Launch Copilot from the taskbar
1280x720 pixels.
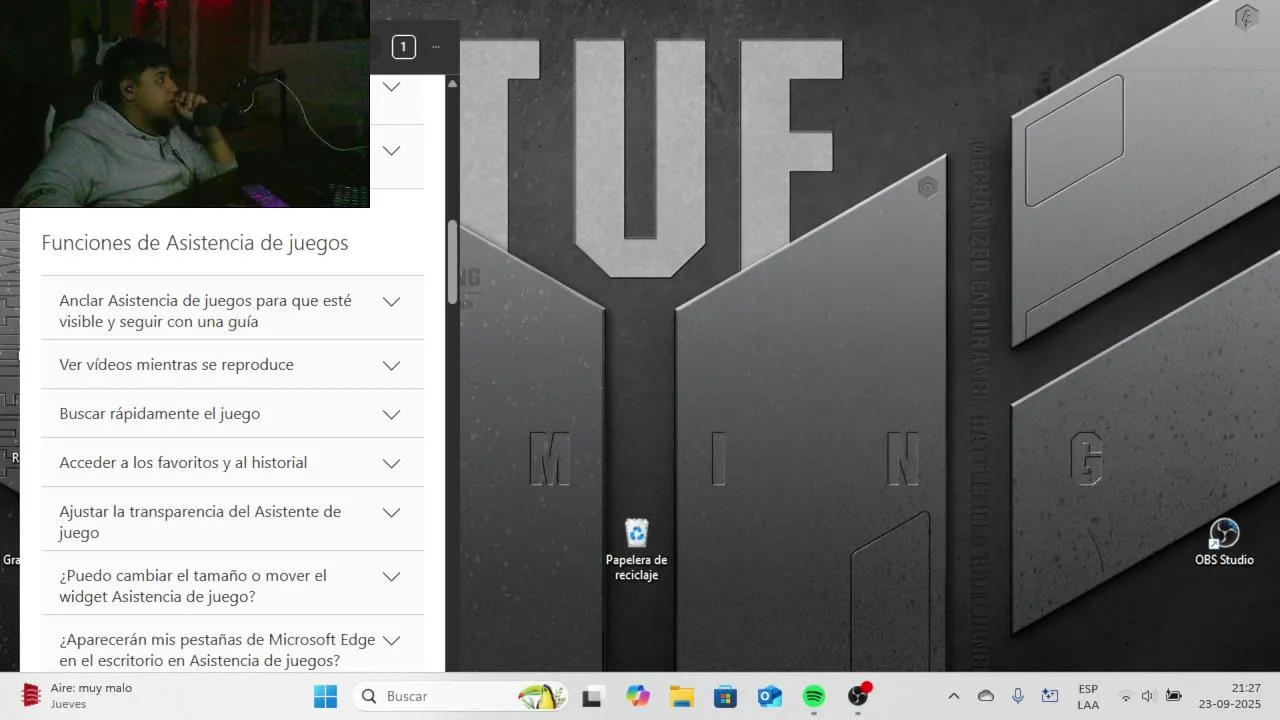pyautogui.click(x=637, y=696)
